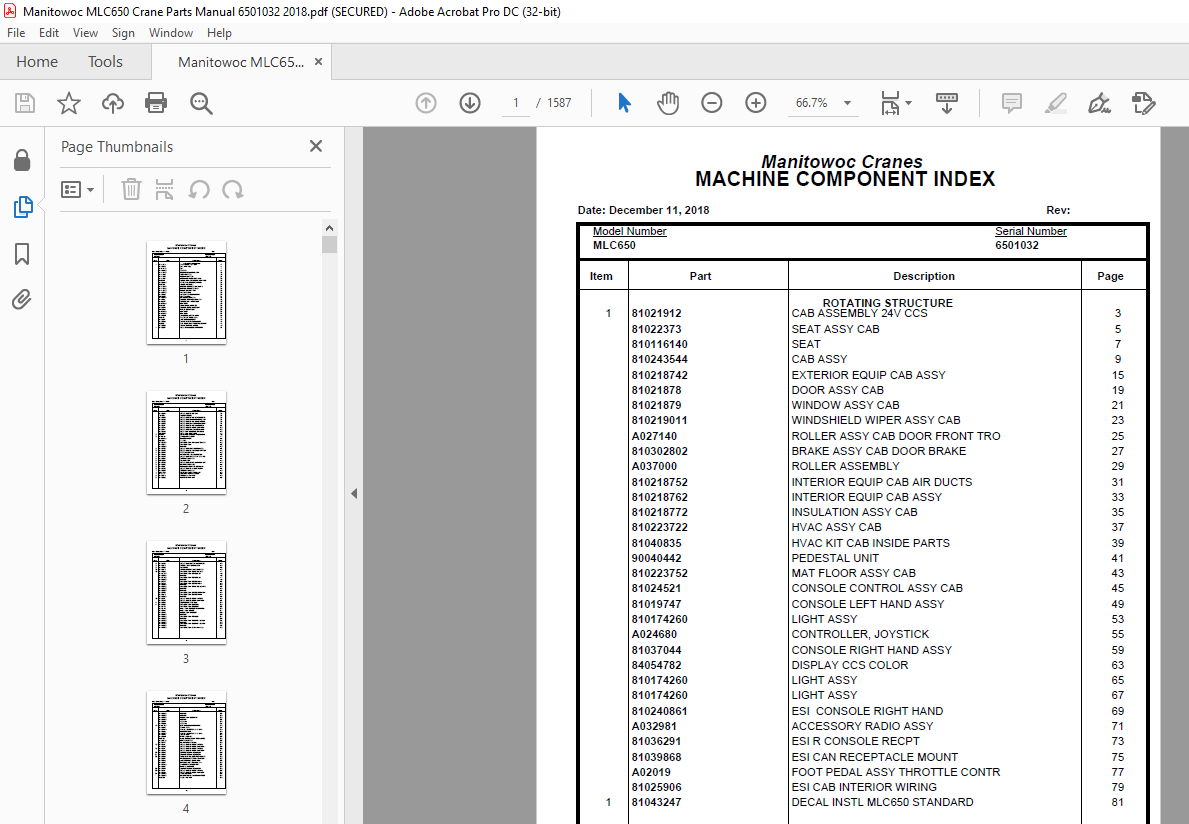Open the fit page scrolling options
This screenshot has height=824, width=1189.
[896, 103]
